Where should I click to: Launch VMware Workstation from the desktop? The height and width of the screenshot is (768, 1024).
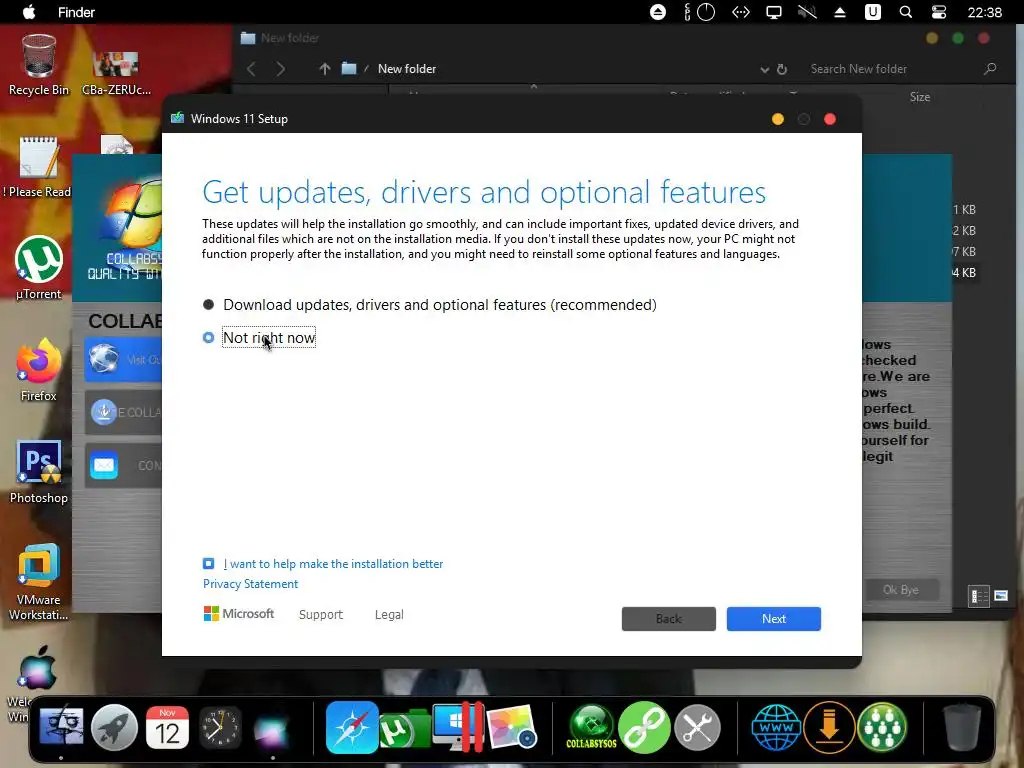(39, 581)
